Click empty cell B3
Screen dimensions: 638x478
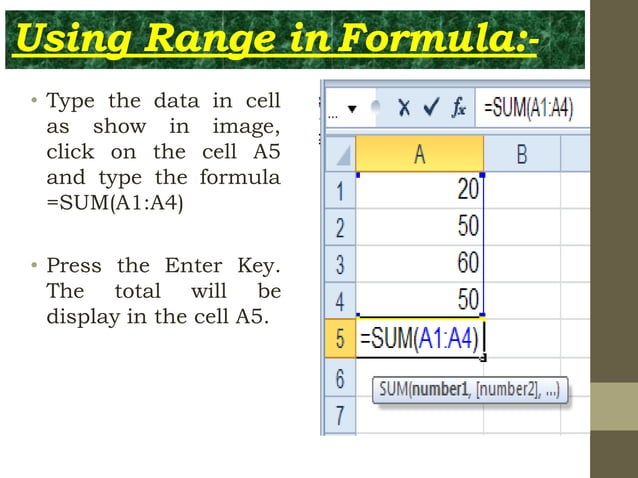(x=522, y=264)
